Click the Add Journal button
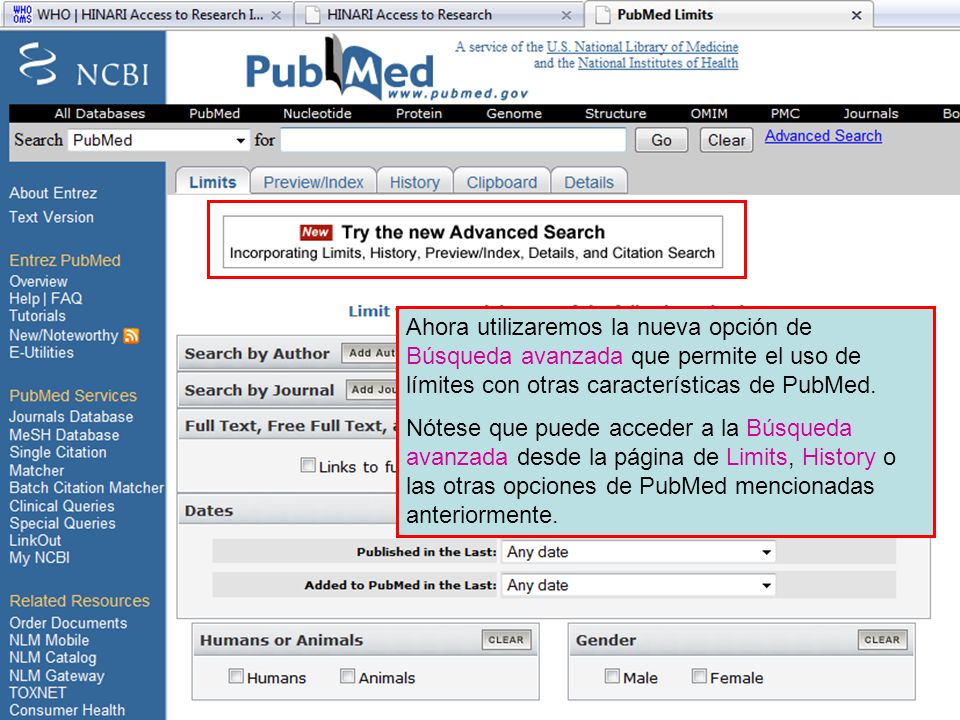Viewport: 960px width, 720px height. 373,389
